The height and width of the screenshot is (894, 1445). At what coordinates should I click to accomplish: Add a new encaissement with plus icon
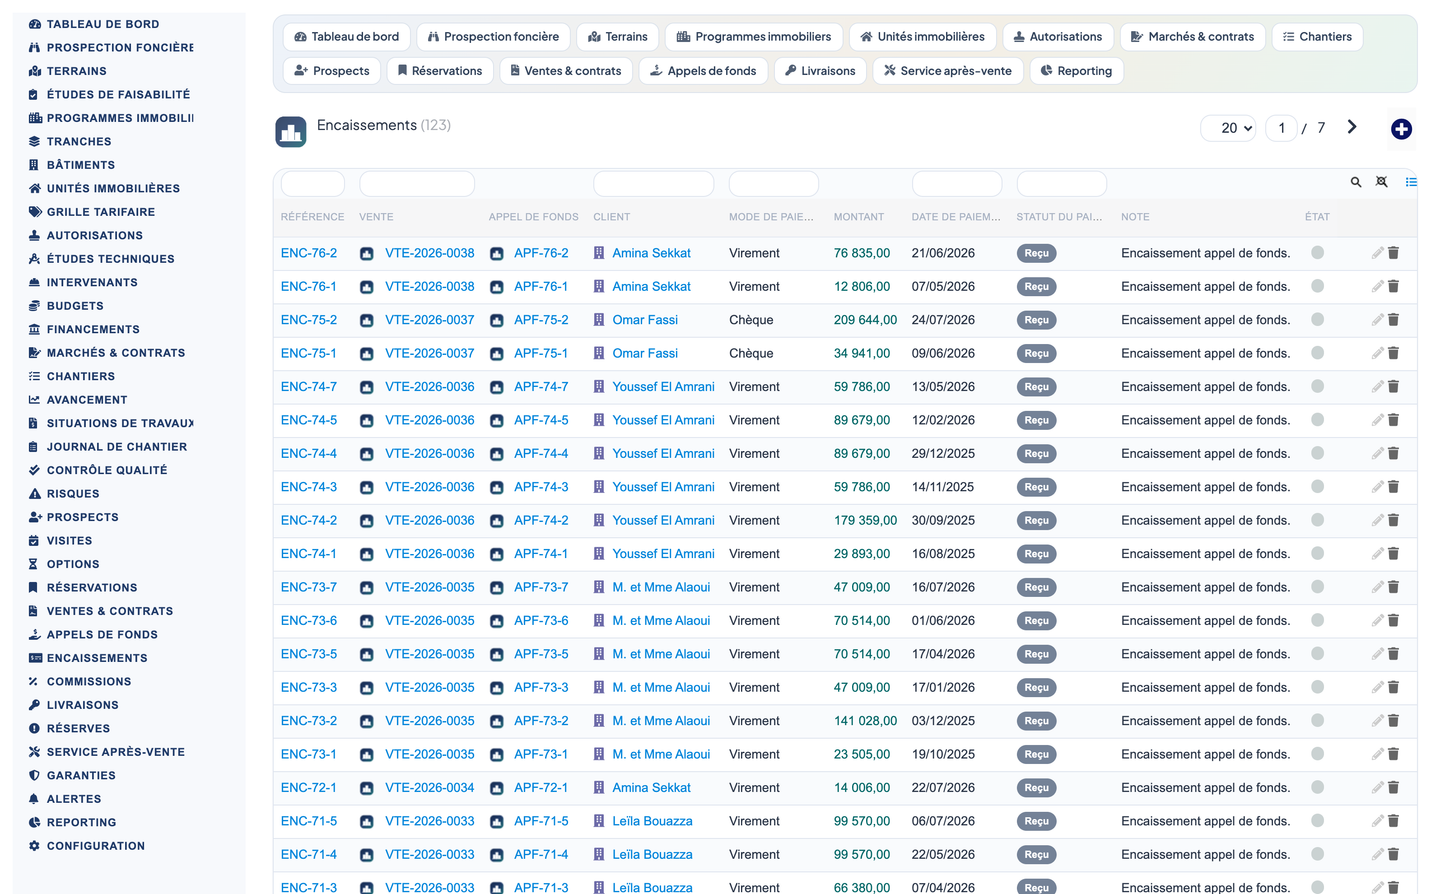[x=1401, y=129]
